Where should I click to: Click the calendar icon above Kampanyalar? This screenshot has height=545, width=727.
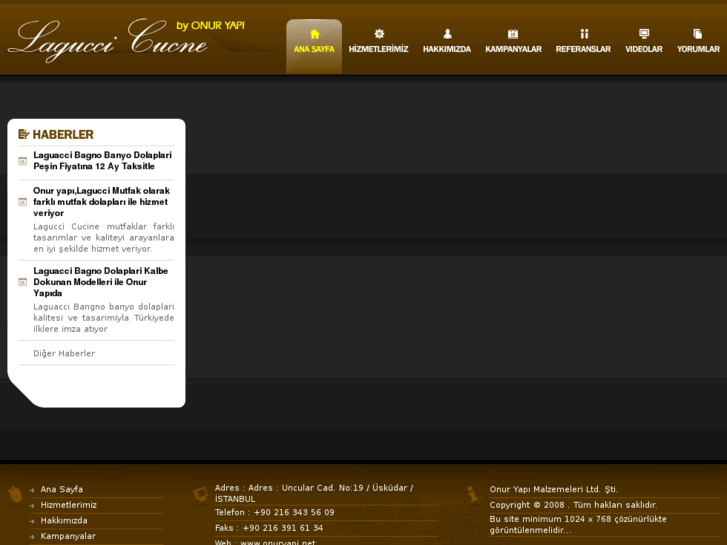click(513, 34)
